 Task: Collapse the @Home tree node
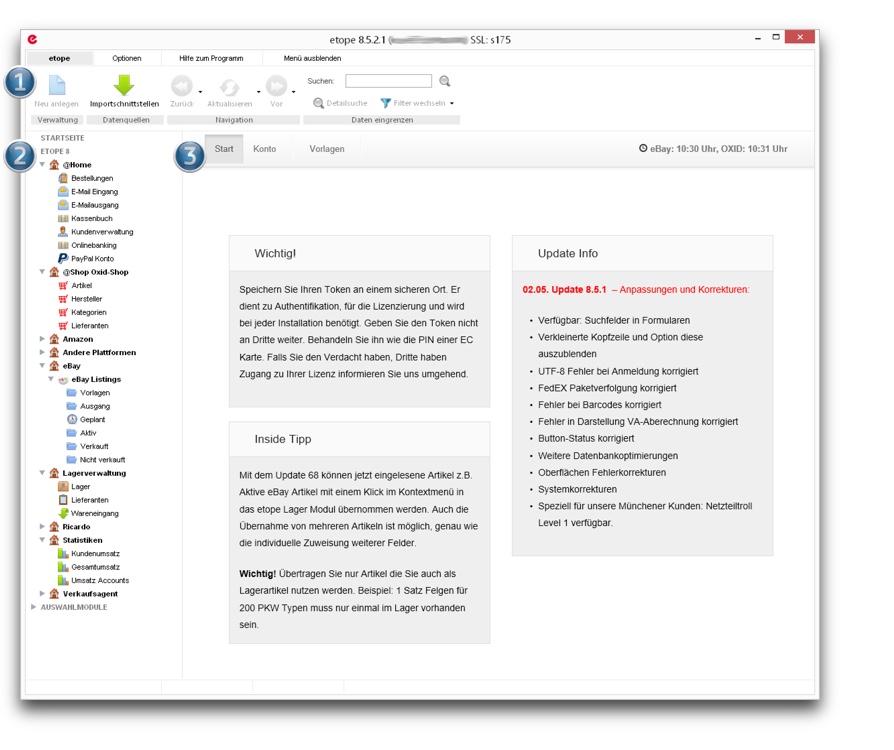[x=42, y=164]
